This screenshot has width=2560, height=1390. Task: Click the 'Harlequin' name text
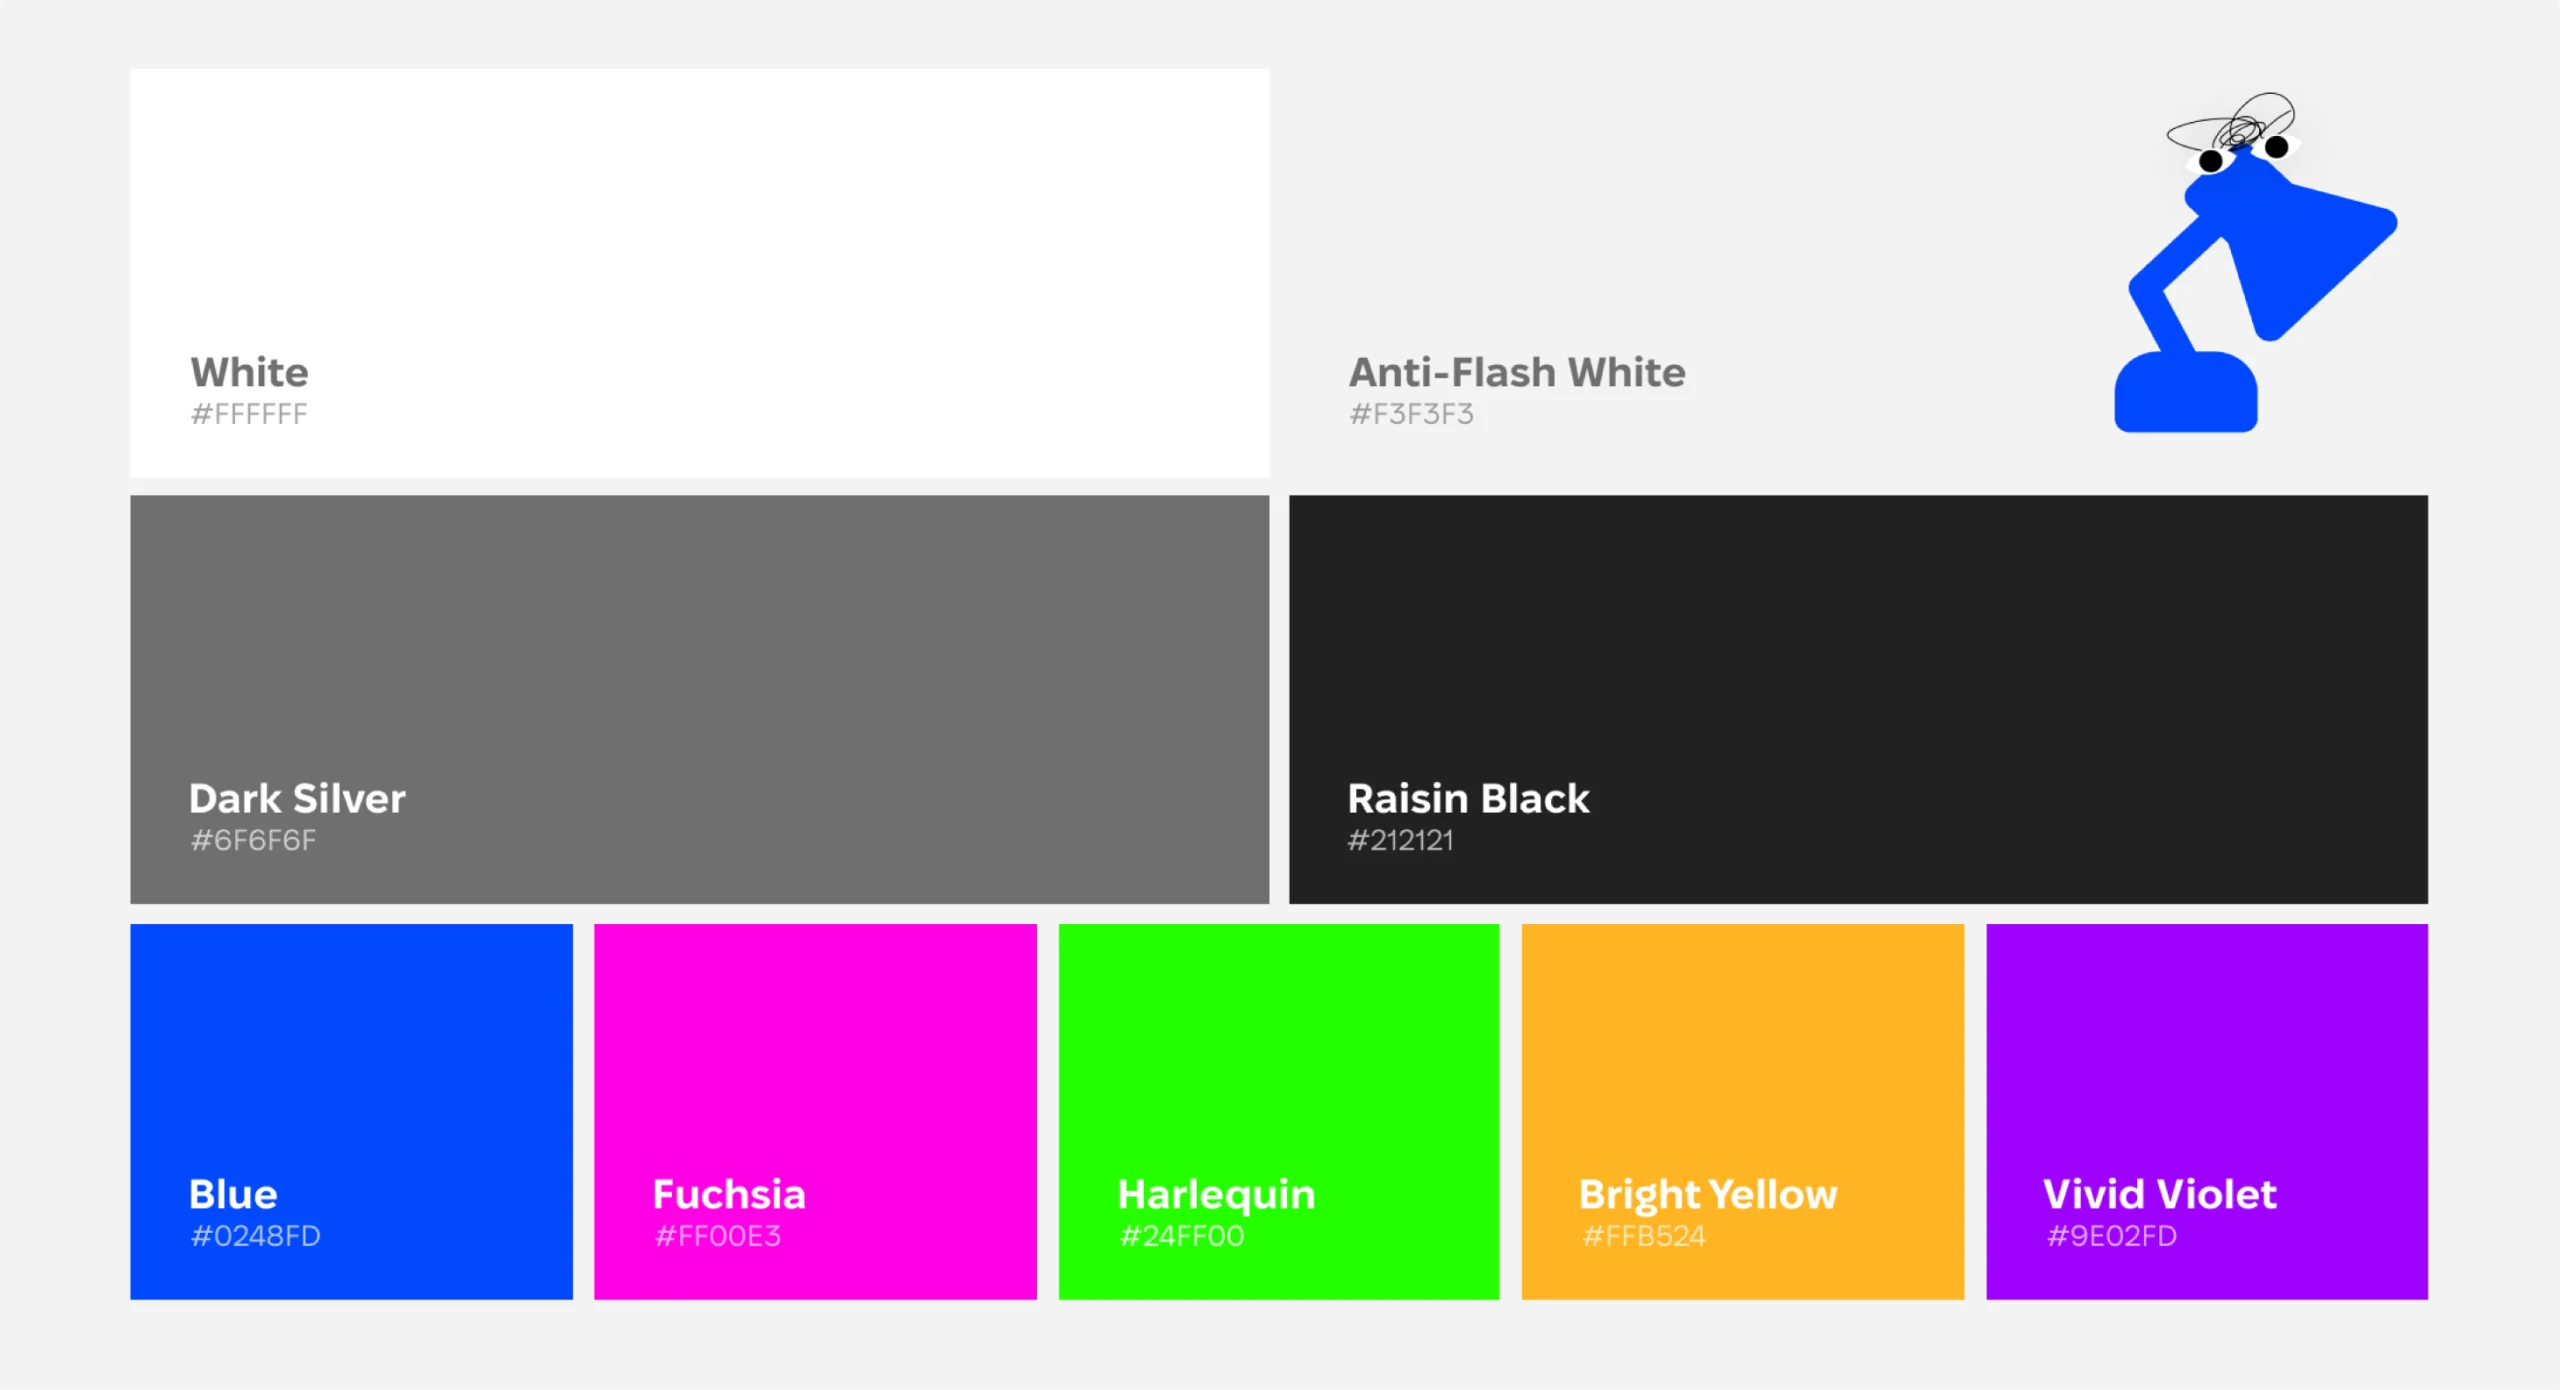(1216, 1196)
